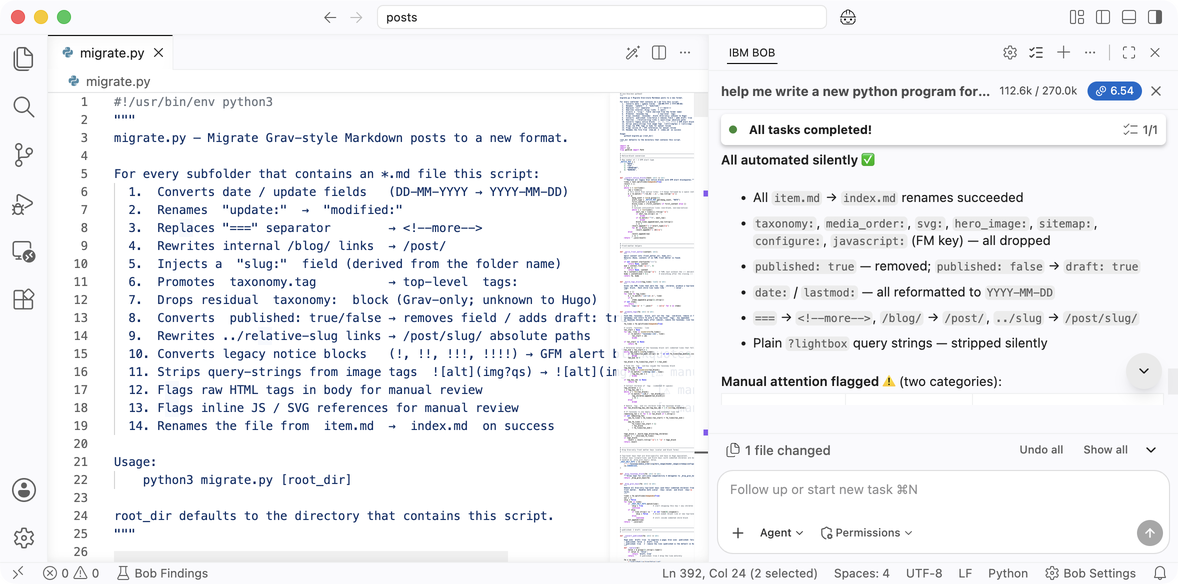1178x584 pixels.
Task: Close the IBM Bob panel
Action: pyautogui.click(x=1155, y=53)
